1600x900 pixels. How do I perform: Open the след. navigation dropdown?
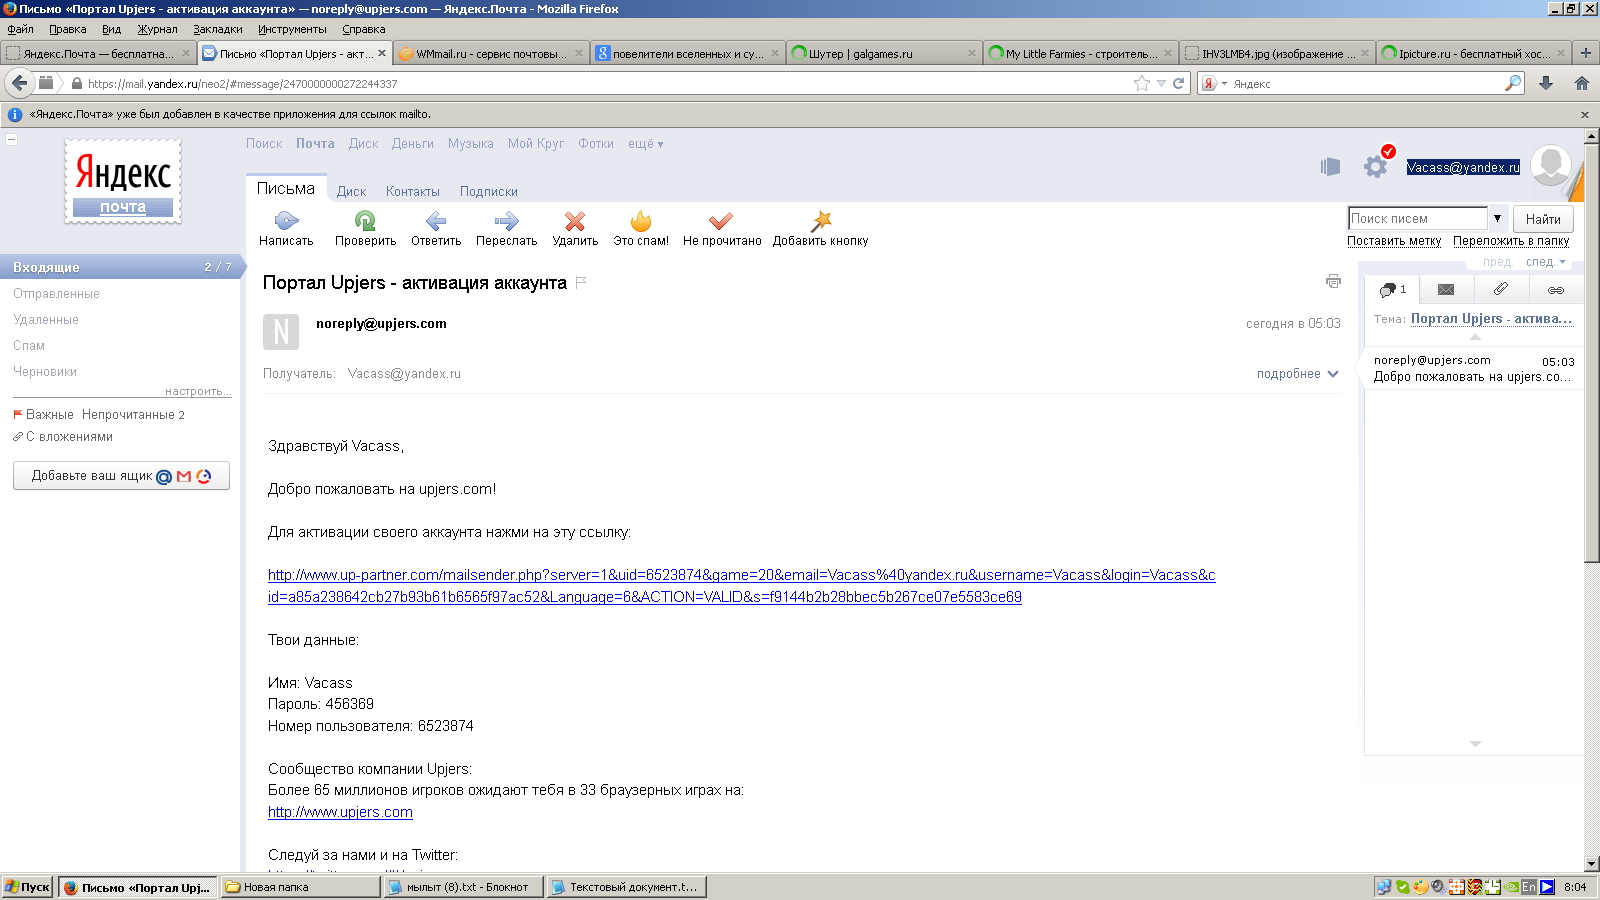tap(1545, 262)
